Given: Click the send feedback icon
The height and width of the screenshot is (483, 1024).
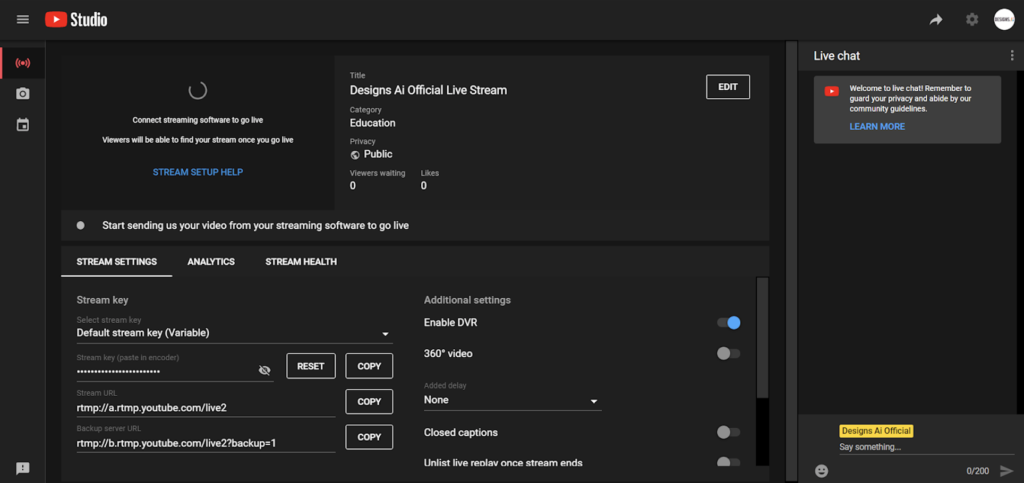Looking at the screenshot, I should (x=23, y=468).
